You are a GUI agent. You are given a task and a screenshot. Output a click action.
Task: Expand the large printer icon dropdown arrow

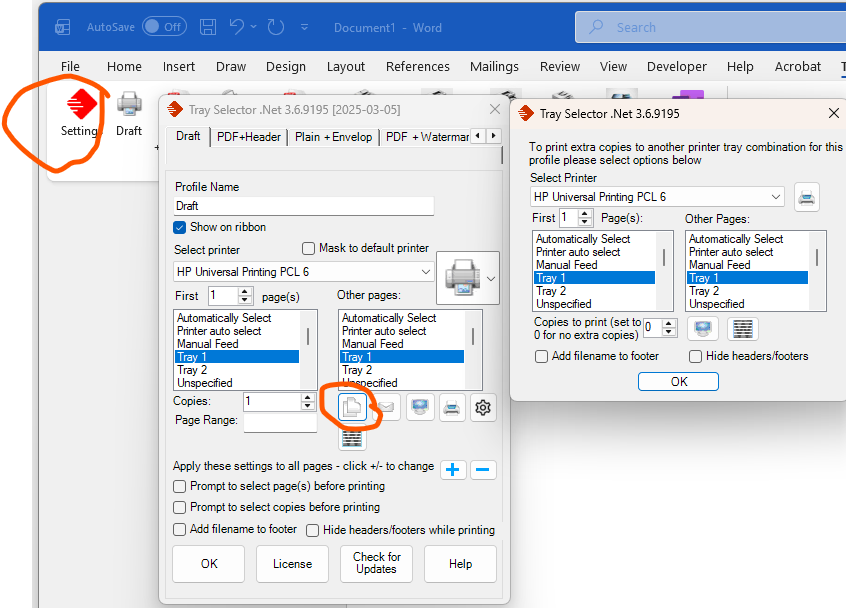point(490,277)
